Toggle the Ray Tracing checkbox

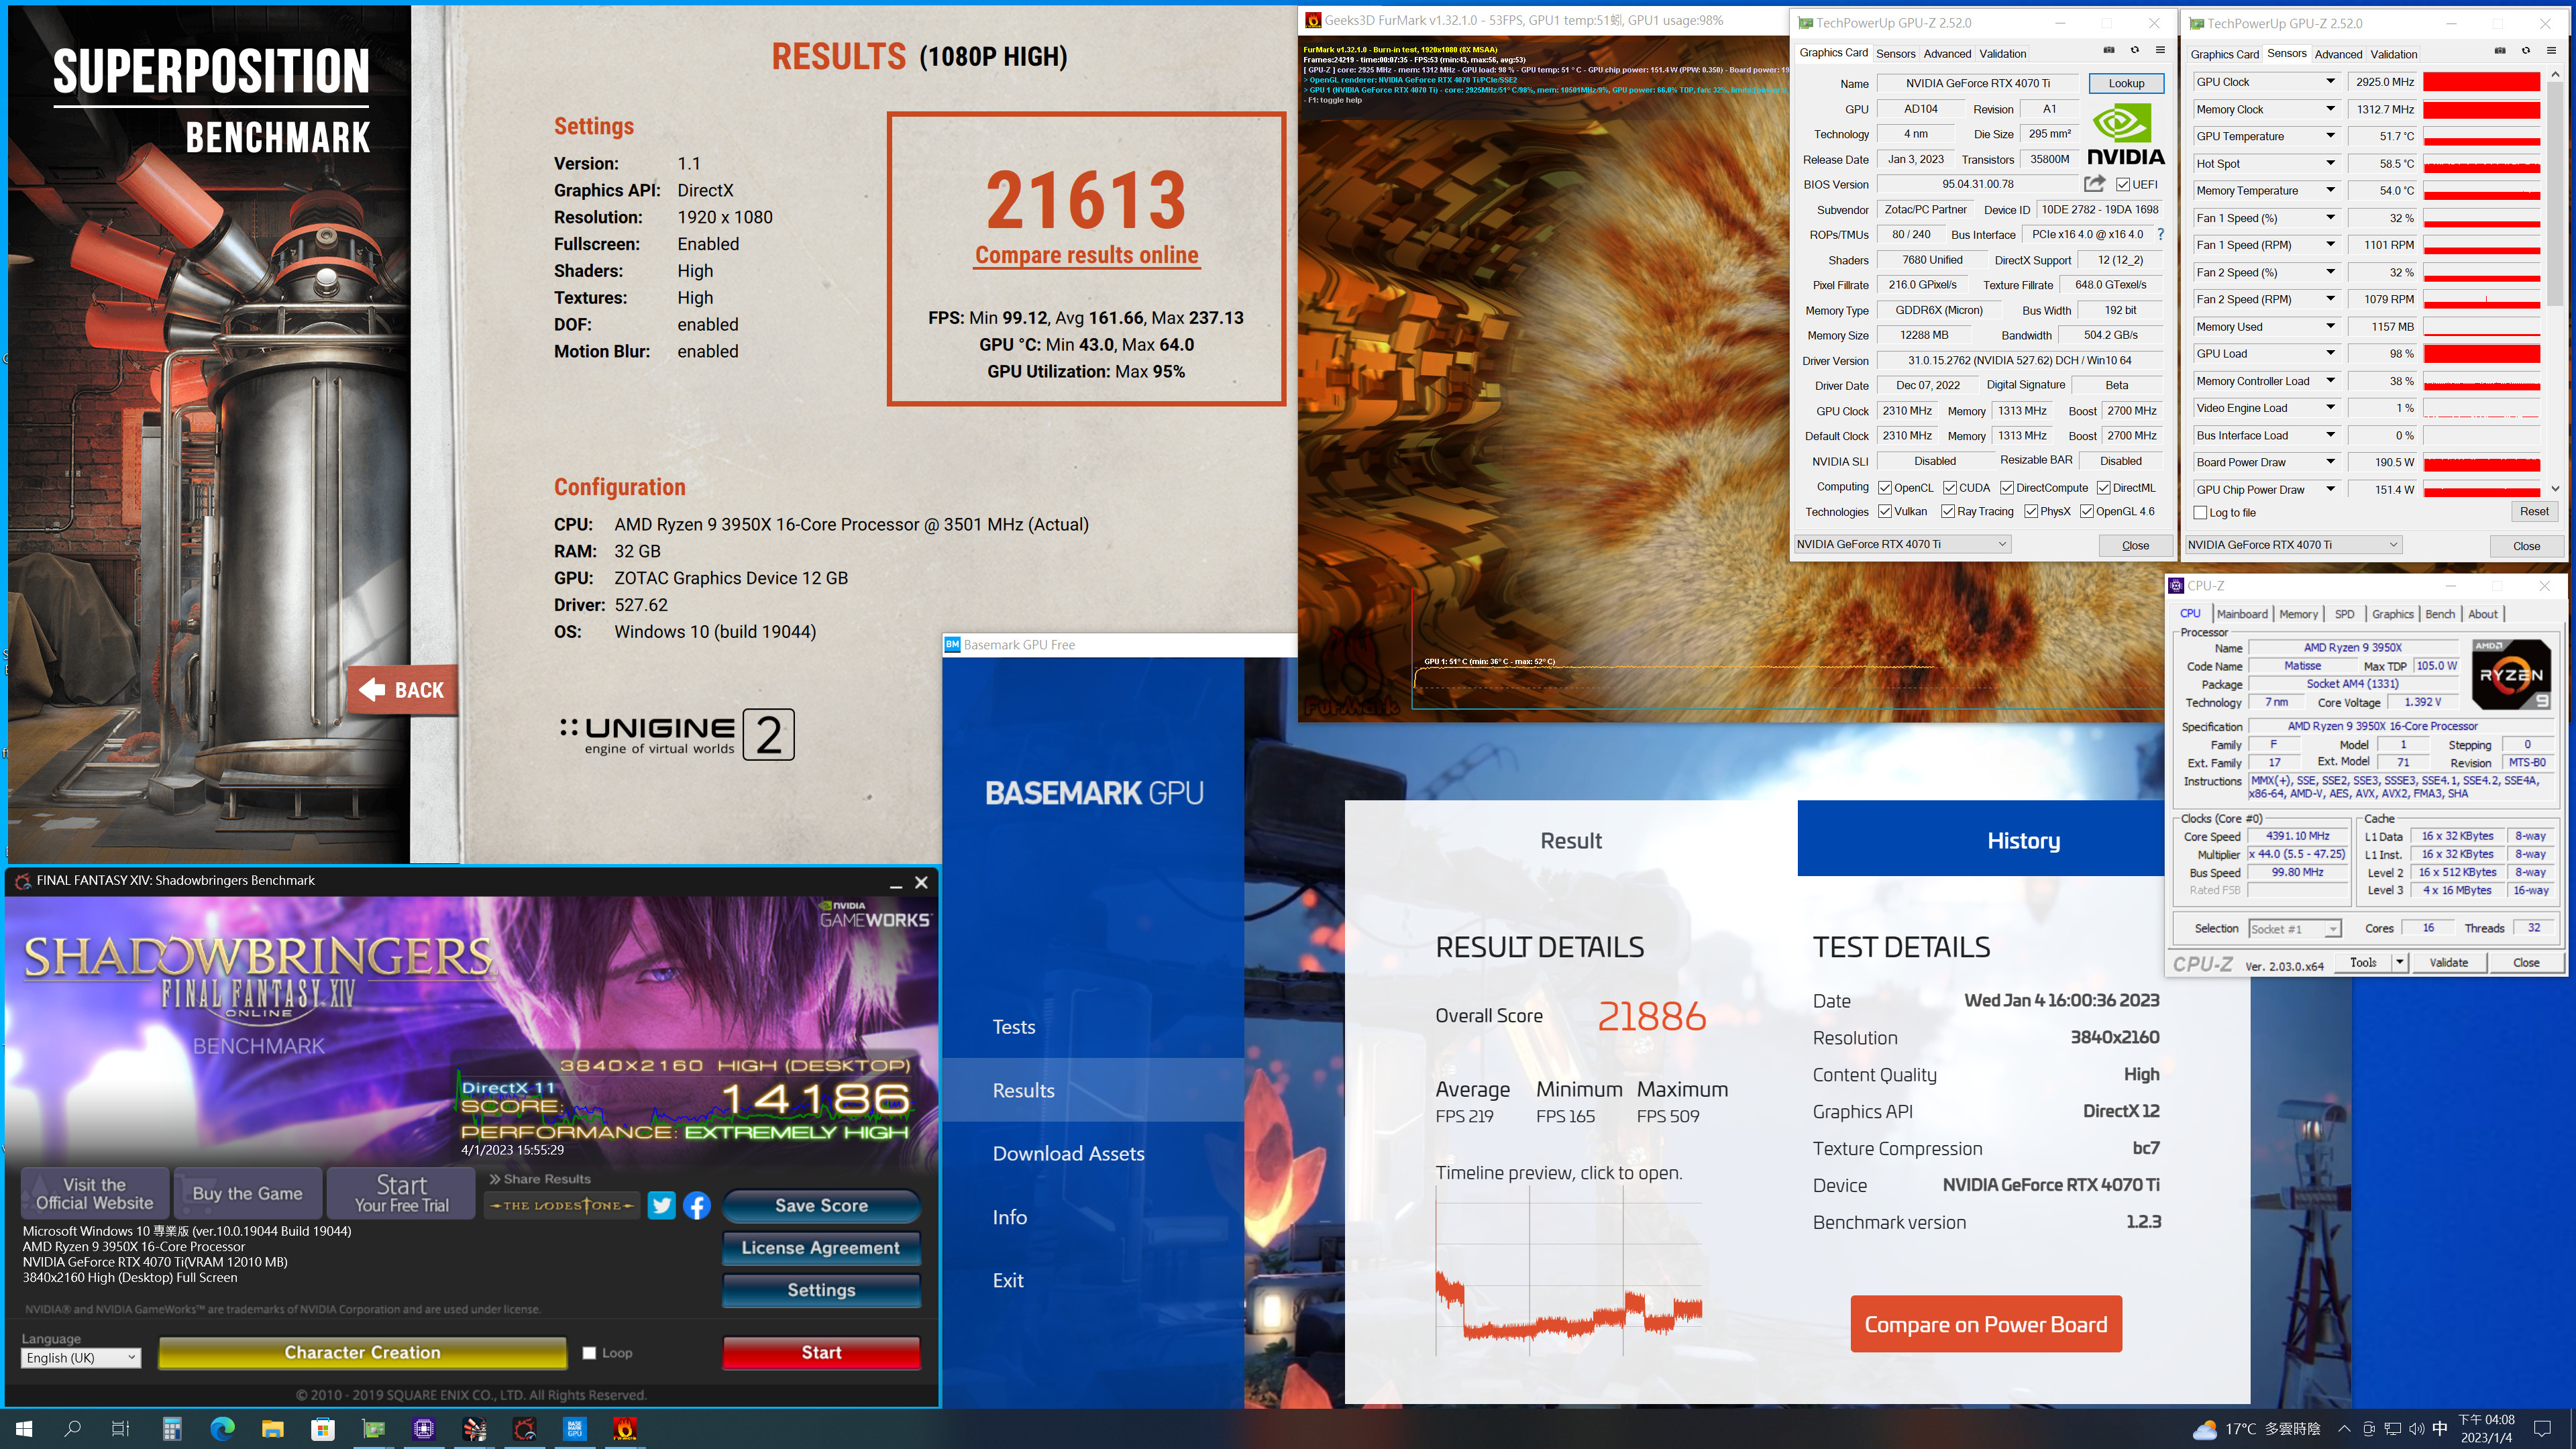point(1947,511)
